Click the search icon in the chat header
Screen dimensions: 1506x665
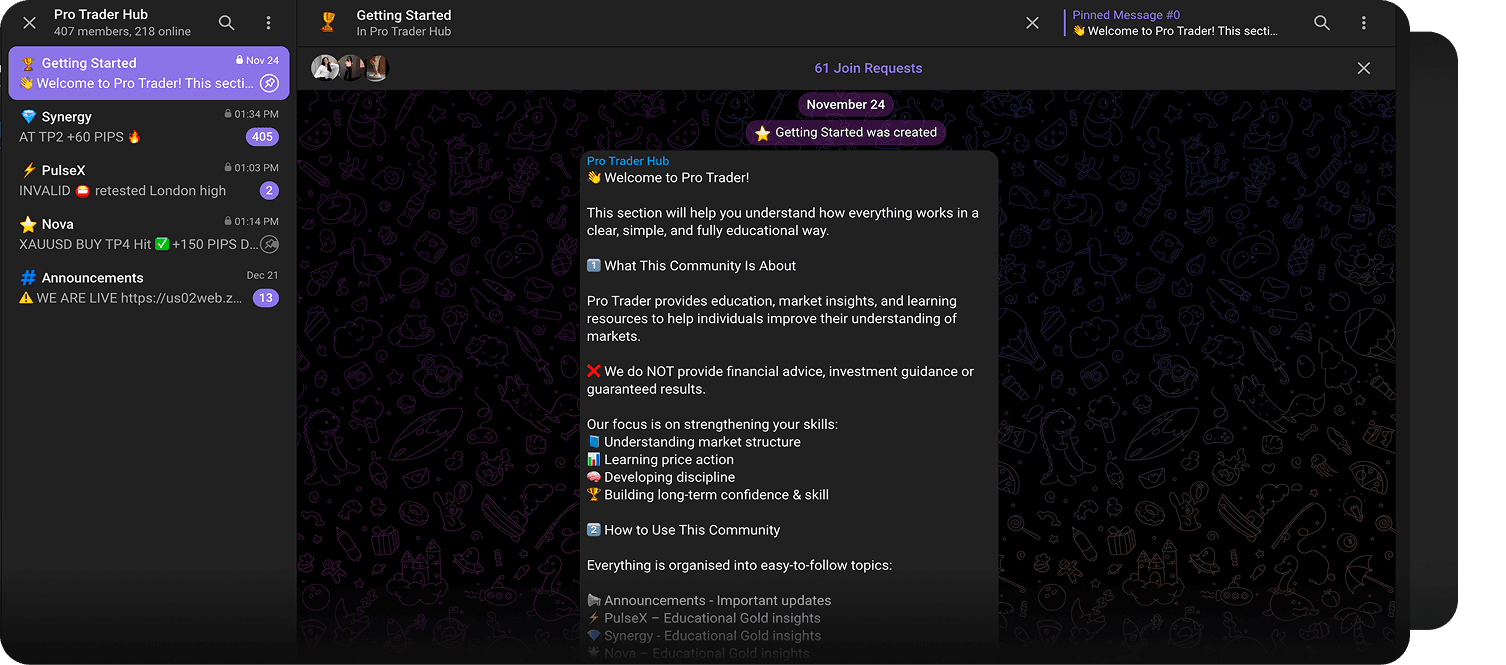tap(1322, 23)
